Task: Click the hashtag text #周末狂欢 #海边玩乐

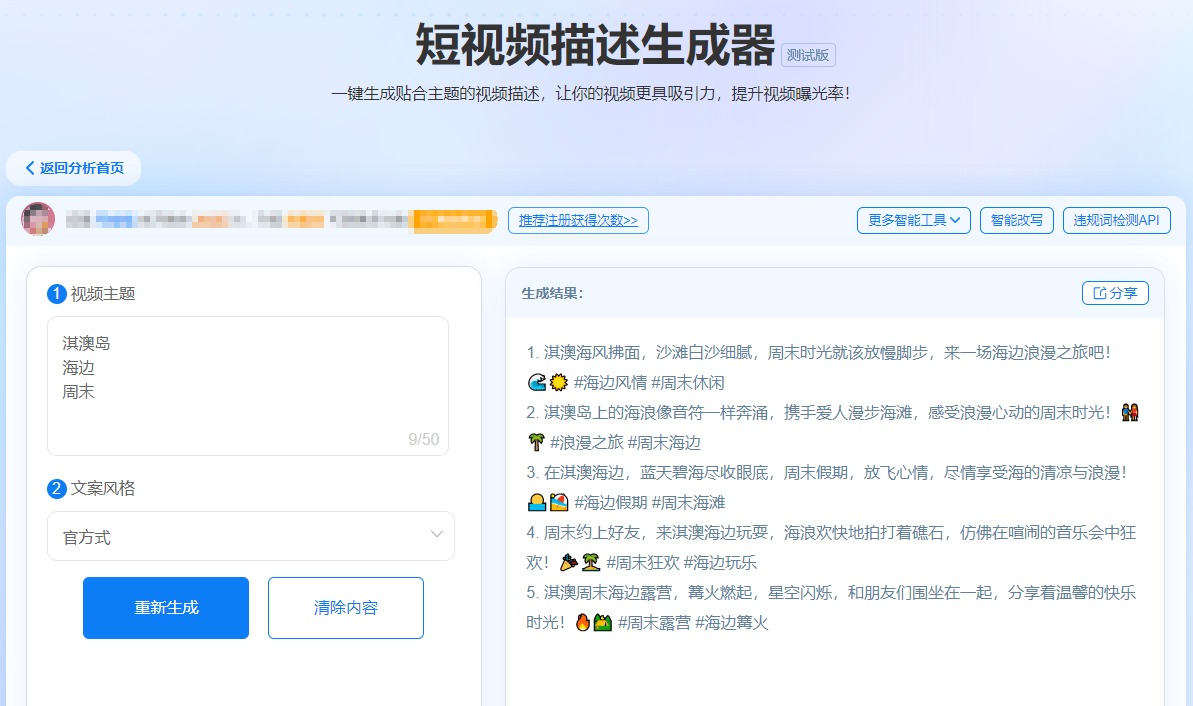Action: pos(681,563)
